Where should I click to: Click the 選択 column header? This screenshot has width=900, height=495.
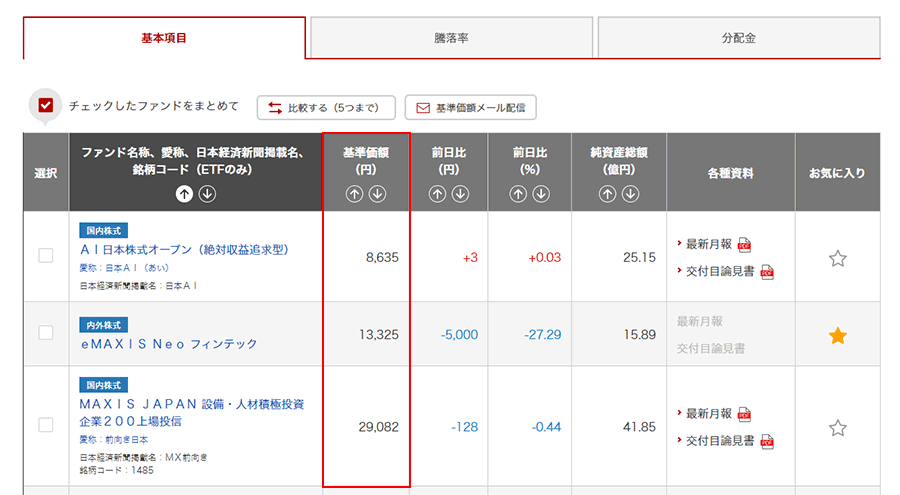pos(45,173)
